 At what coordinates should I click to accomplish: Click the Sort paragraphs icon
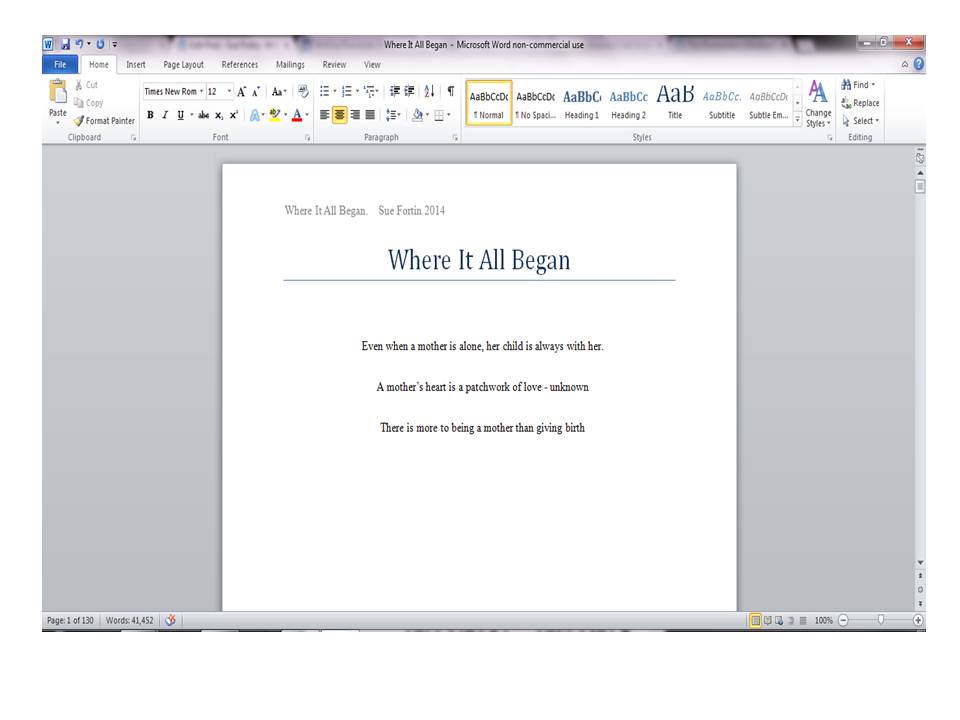tap(430, 91)
